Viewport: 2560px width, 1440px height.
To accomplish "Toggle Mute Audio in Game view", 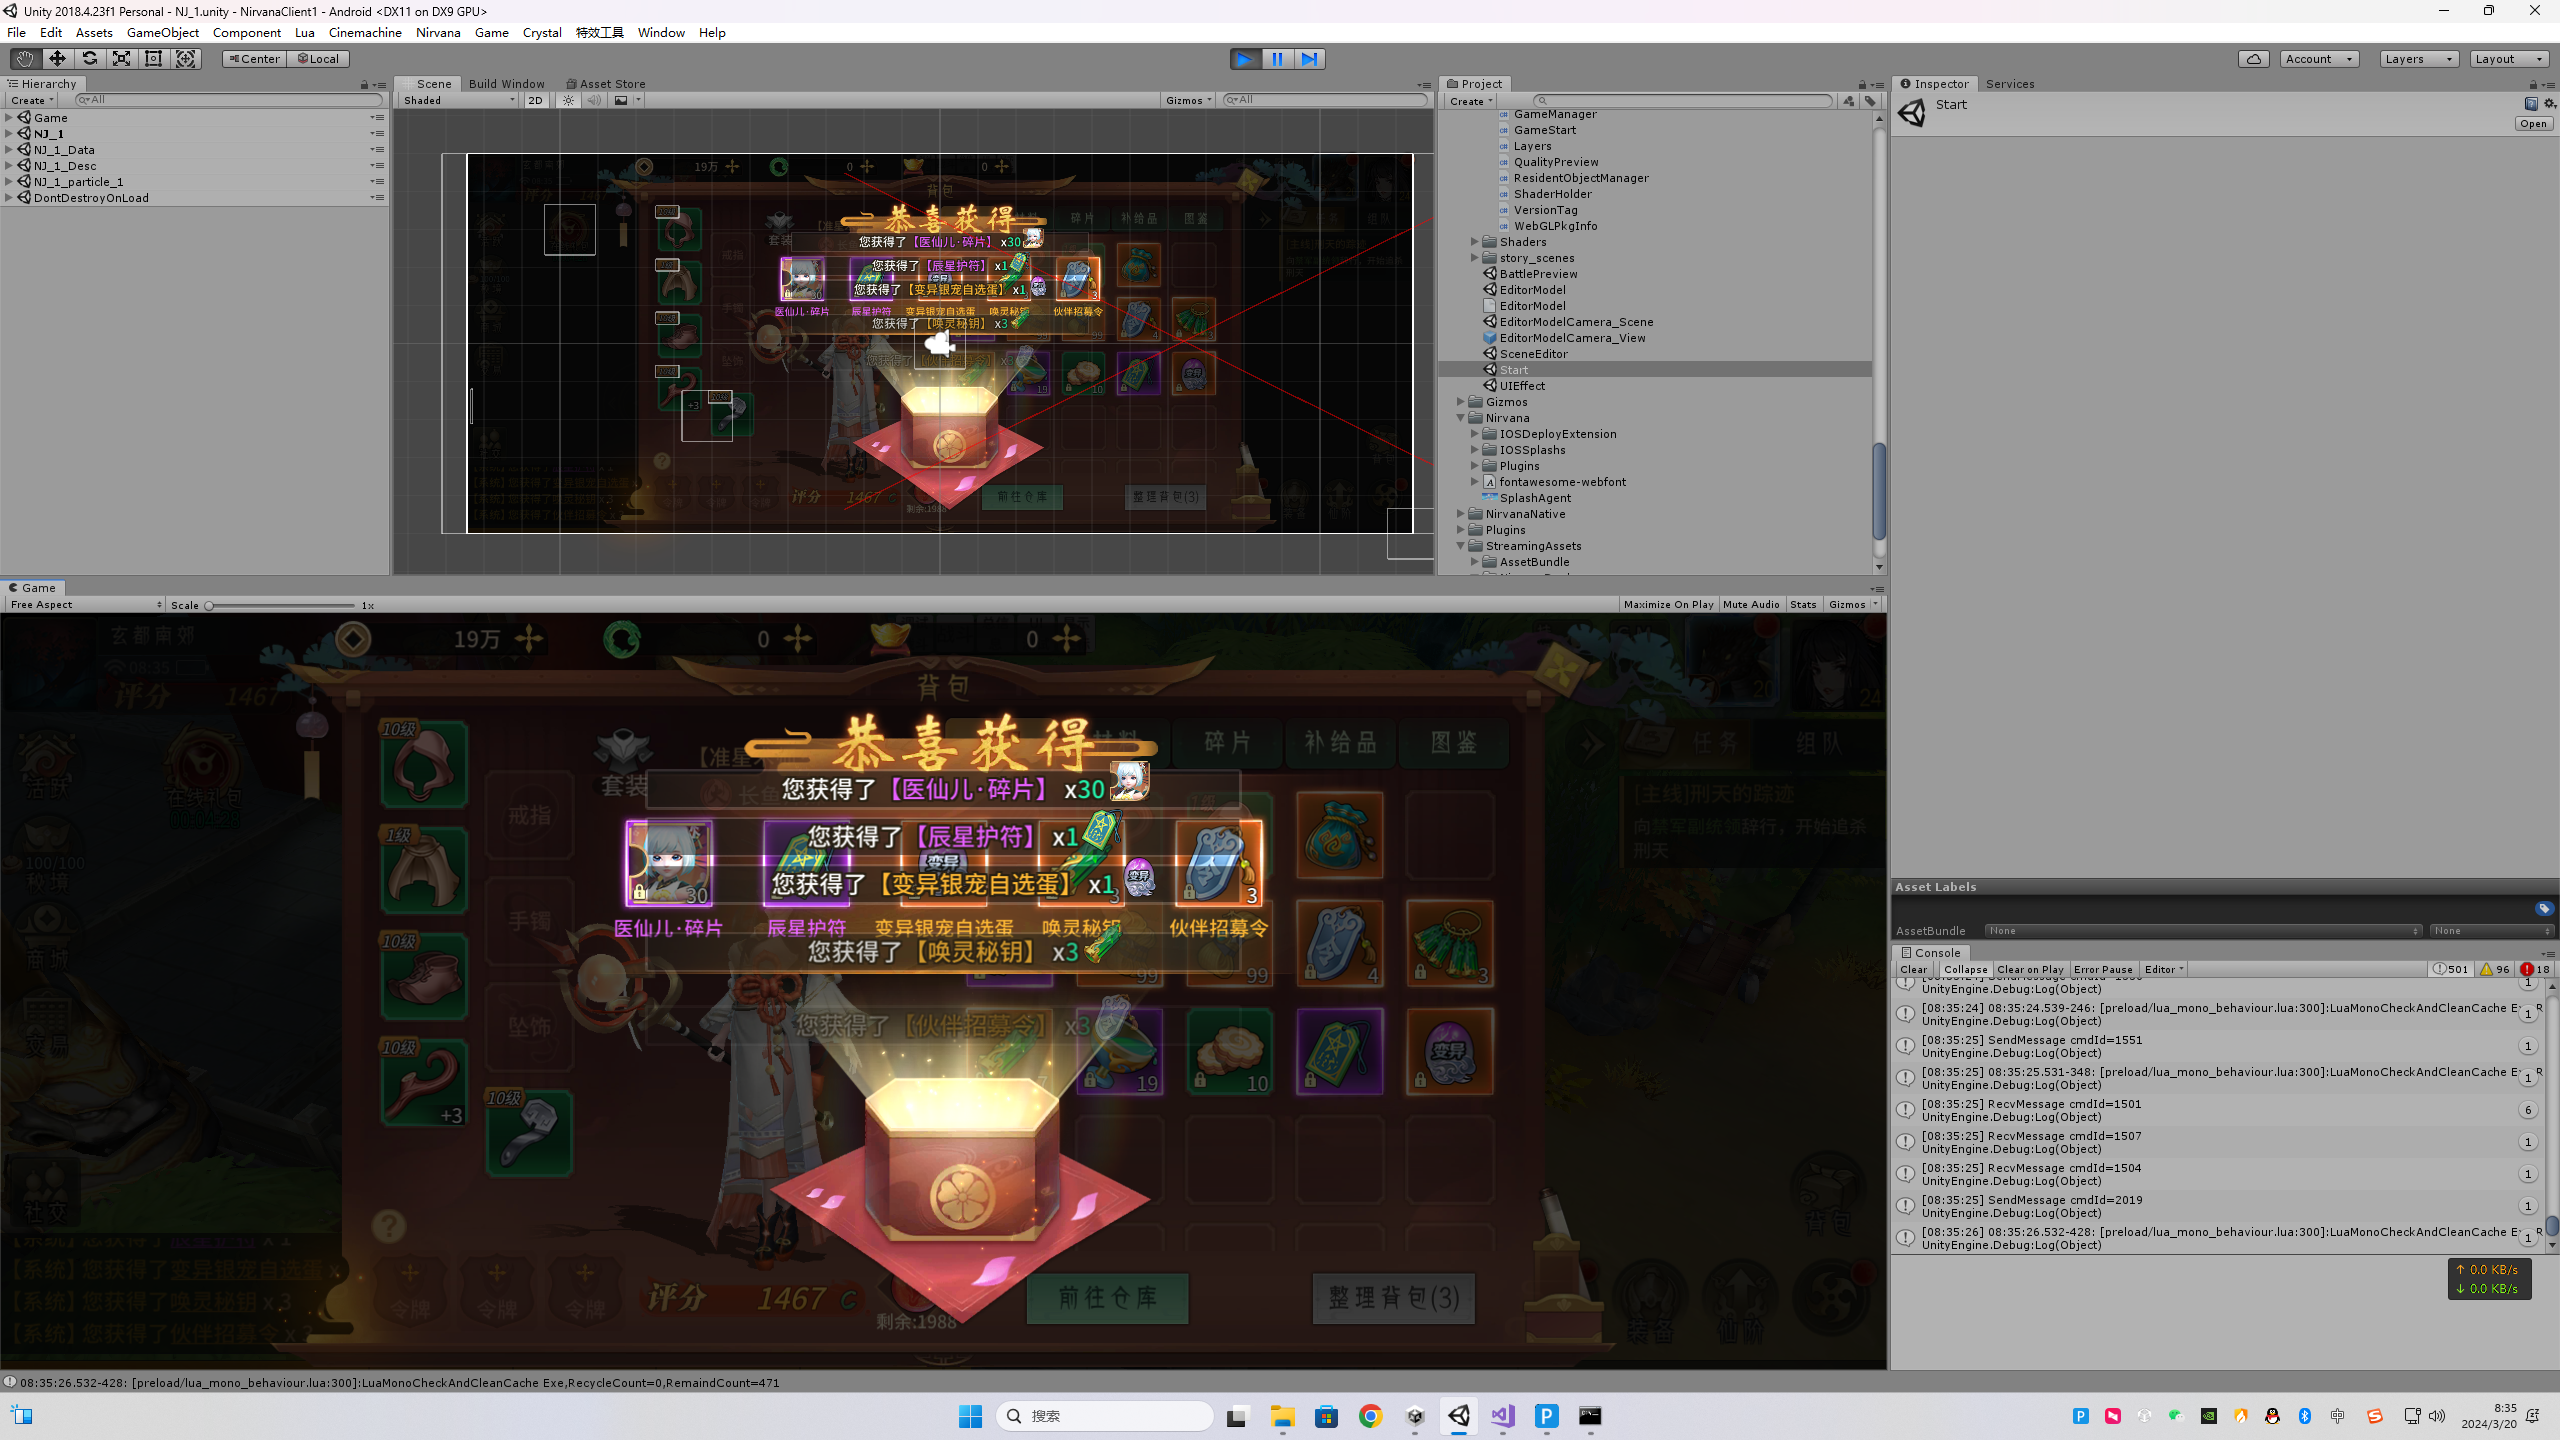I will pyautogui.click(x=1751, y=604).
